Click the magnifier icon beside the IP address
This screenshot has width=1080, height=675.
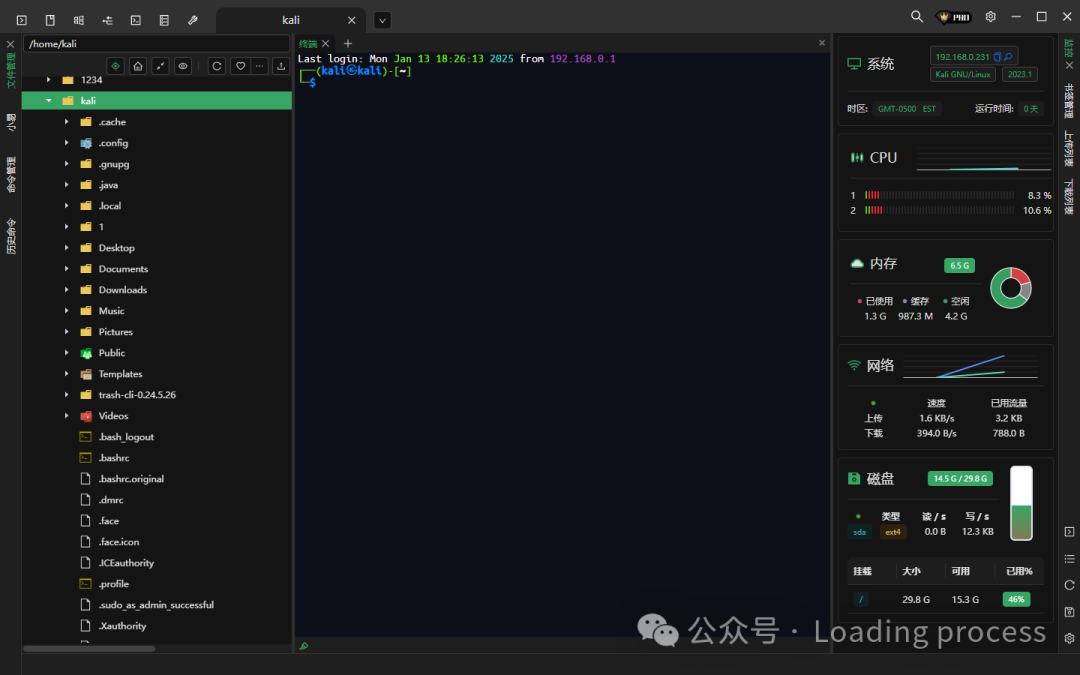(x=1008, y=56)
